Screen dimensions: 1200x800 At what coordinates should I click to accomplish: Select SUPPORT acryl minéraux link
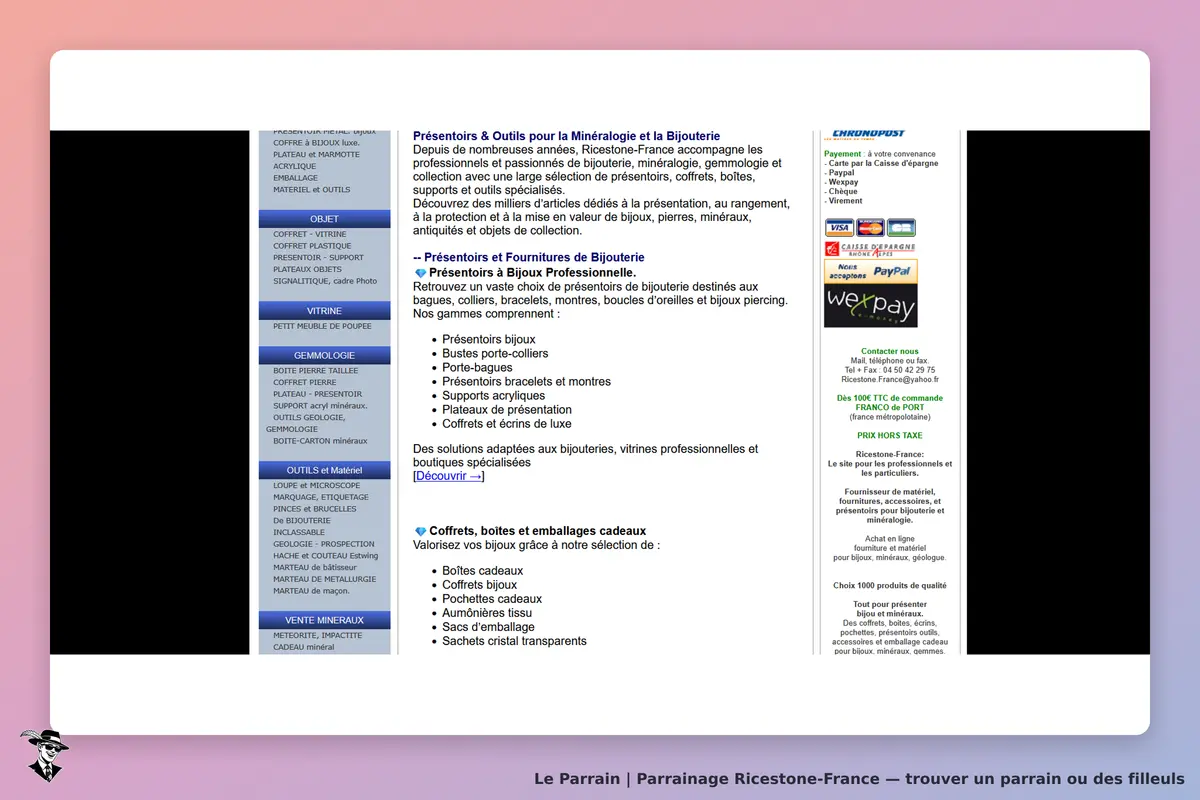coord(320,406)
